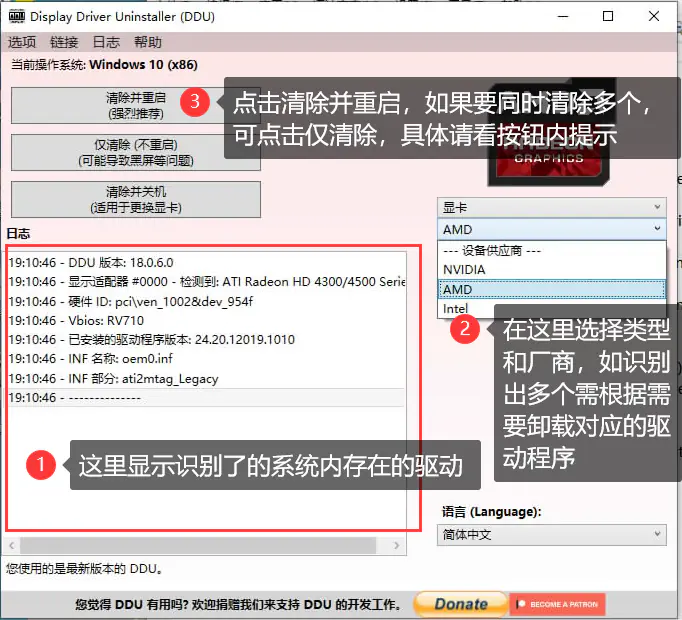Open the 帮助 menu
Image resolution: width=682 pixels, height=620 pixels.
[148, 42]
